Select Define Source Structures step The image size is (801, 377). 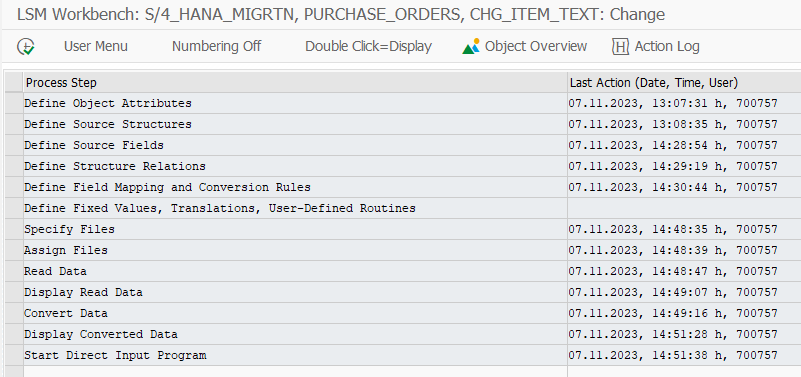point(108,125)
